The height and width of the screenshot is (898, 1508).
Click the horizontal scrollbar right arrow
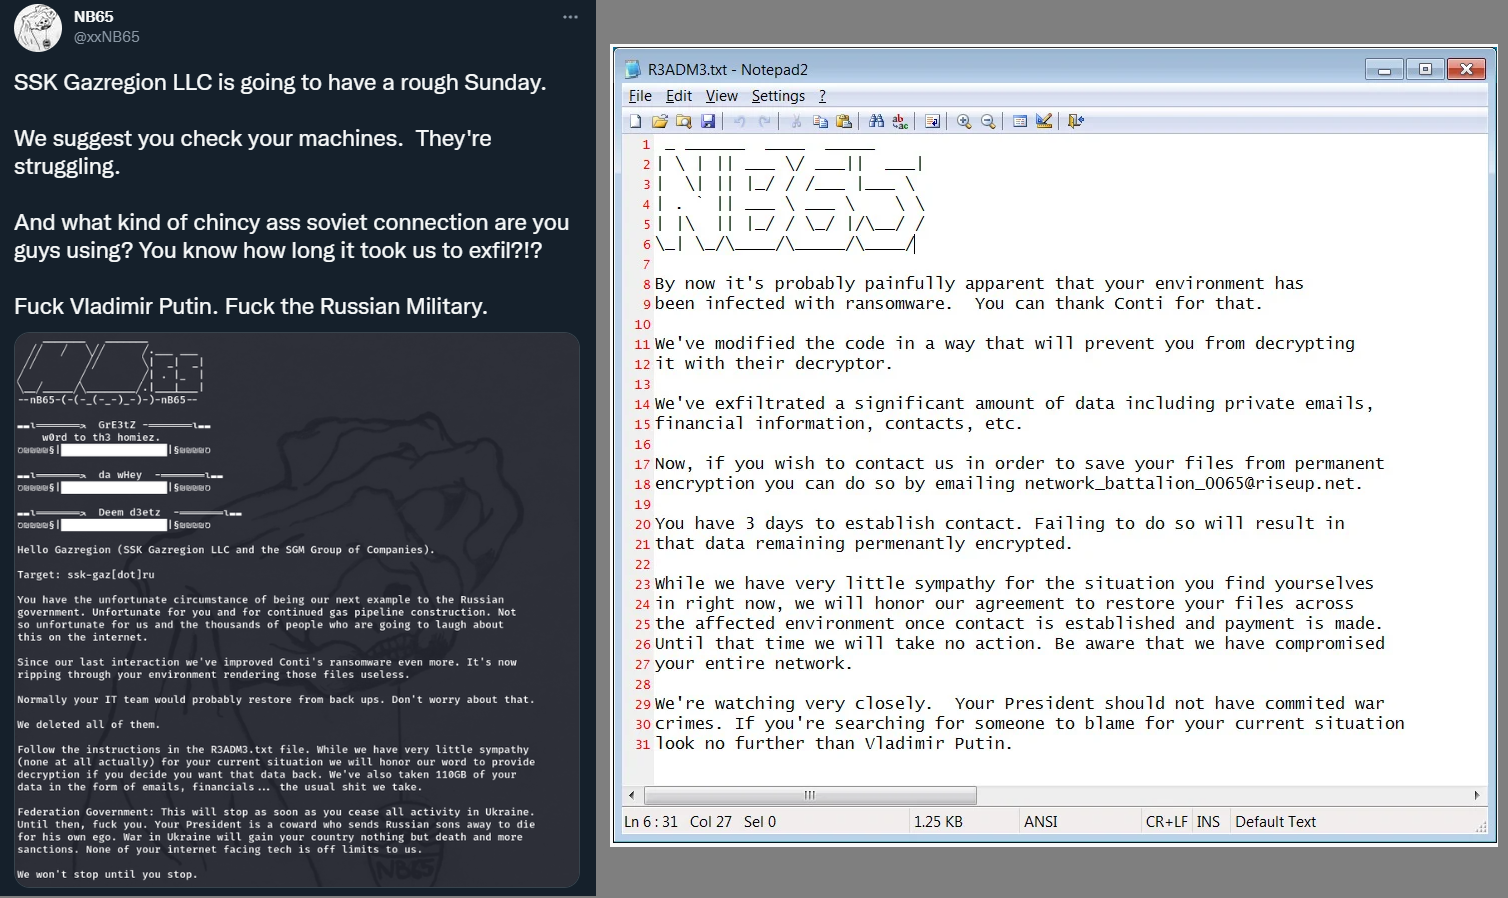[x=1477, y=795]
